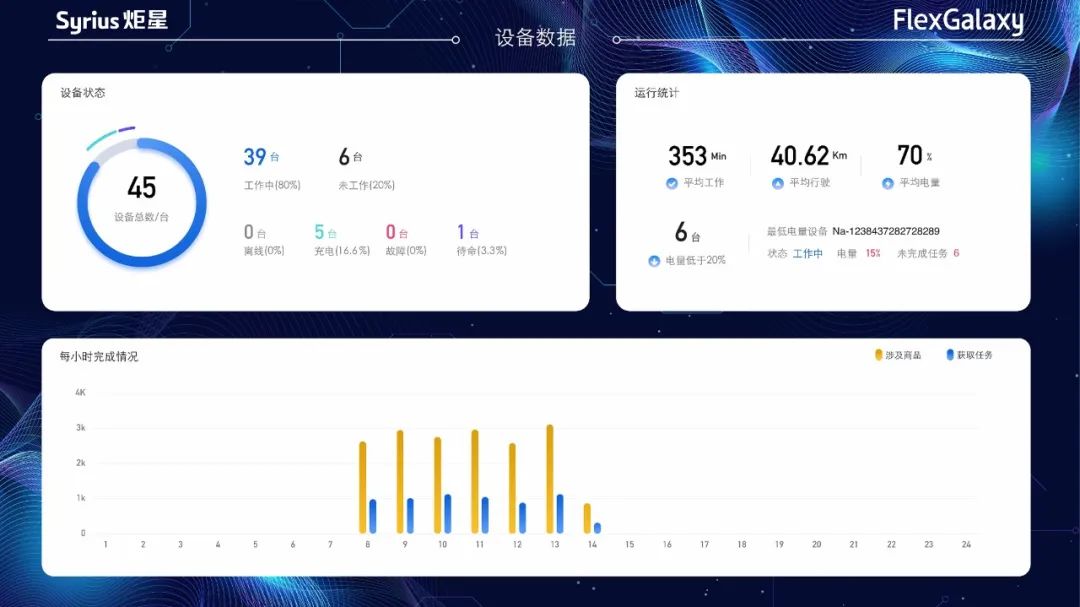Click the blue icon beside 平均行驶
Viewport: 1080px width, 607px height.
click(778, 183)
